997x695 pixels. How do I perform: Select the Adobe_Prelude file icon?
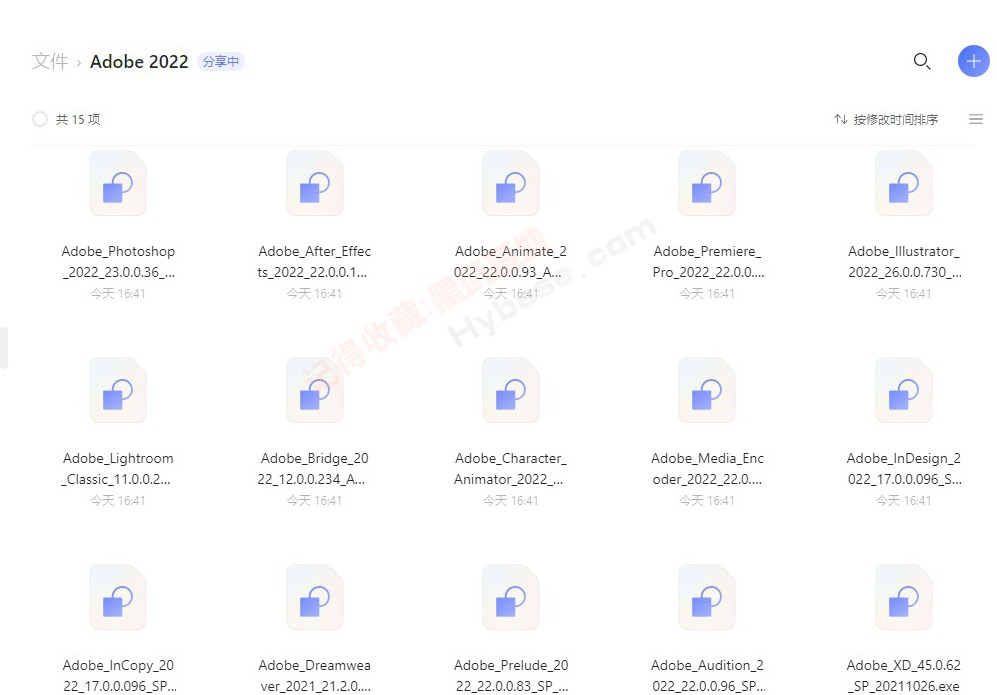(x=511, y=598)
